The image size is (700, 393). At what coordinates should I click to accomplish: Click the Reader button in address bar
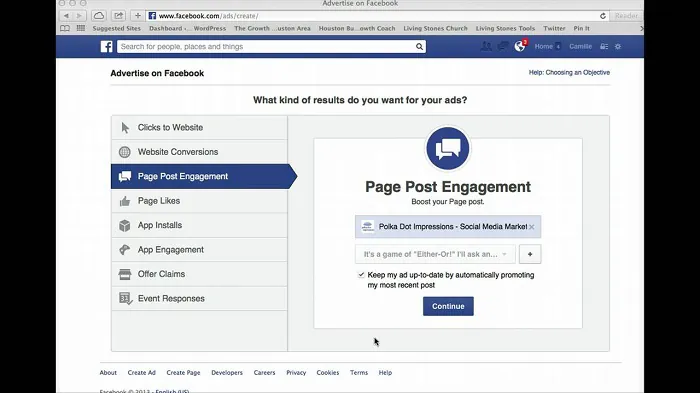point(626,16)
